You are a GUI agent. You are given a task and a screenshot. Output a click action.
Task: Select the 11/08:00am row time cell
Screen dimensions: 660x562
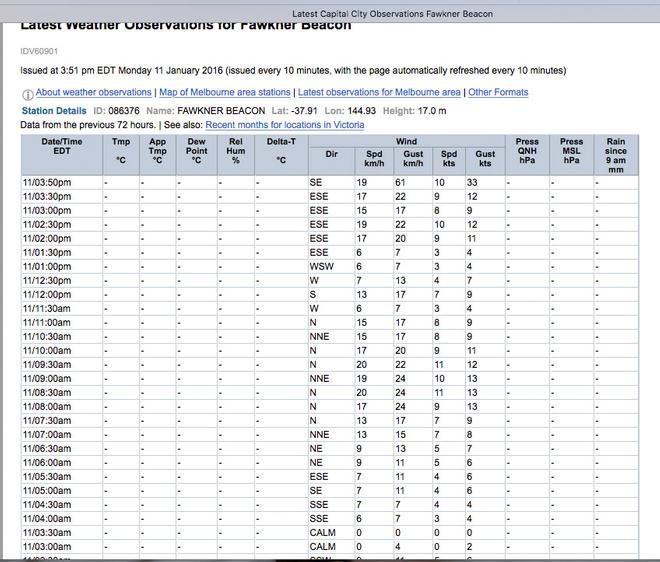[61, 407]
